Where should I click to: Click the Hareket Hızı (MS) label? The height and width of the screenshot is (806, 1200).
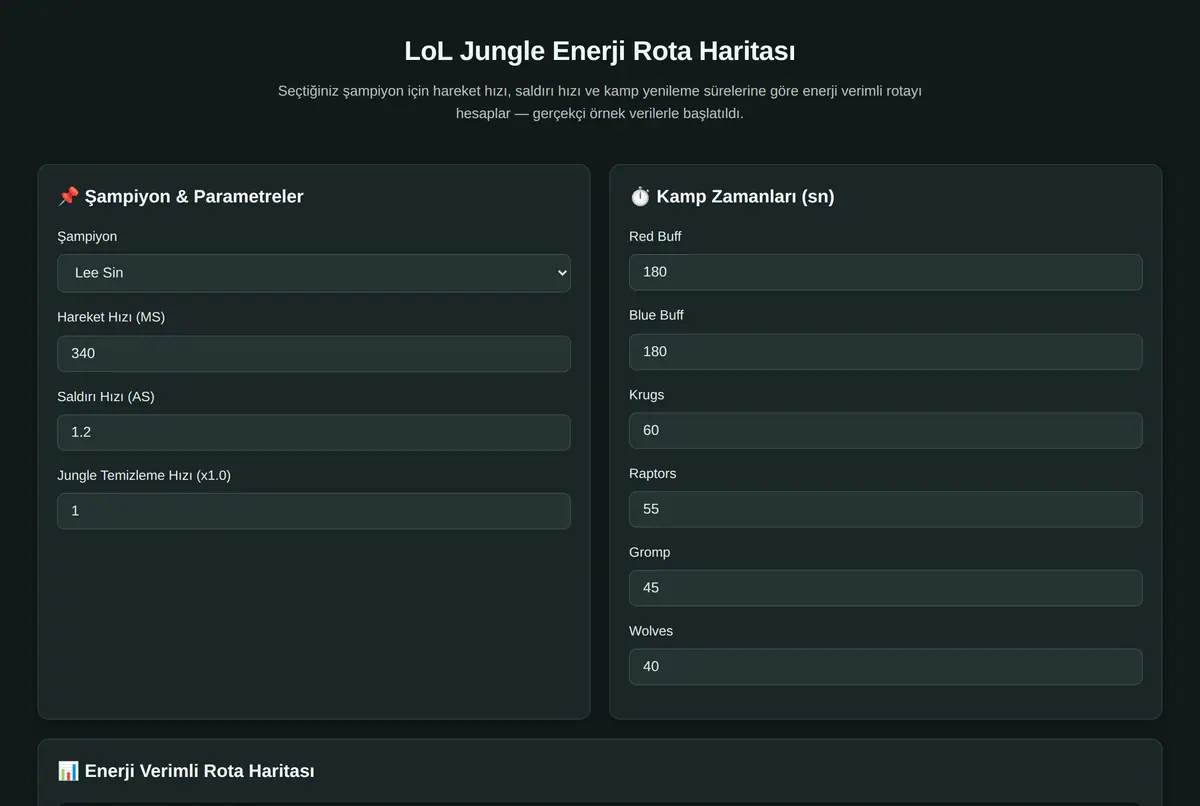pos(111,317)
